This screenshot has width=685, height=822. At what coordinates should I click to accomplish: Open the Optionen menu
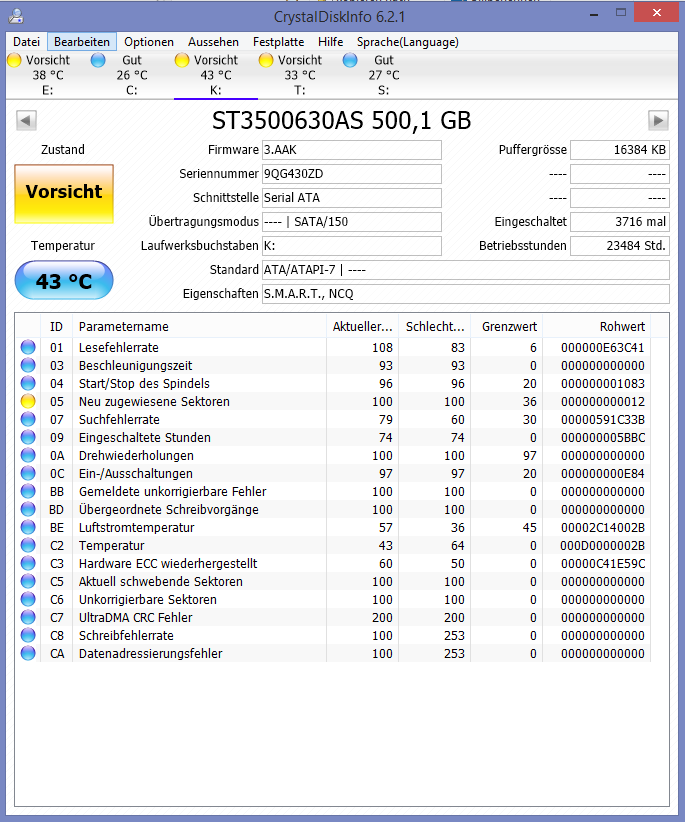pyautogui.click(x=149, y=42)
